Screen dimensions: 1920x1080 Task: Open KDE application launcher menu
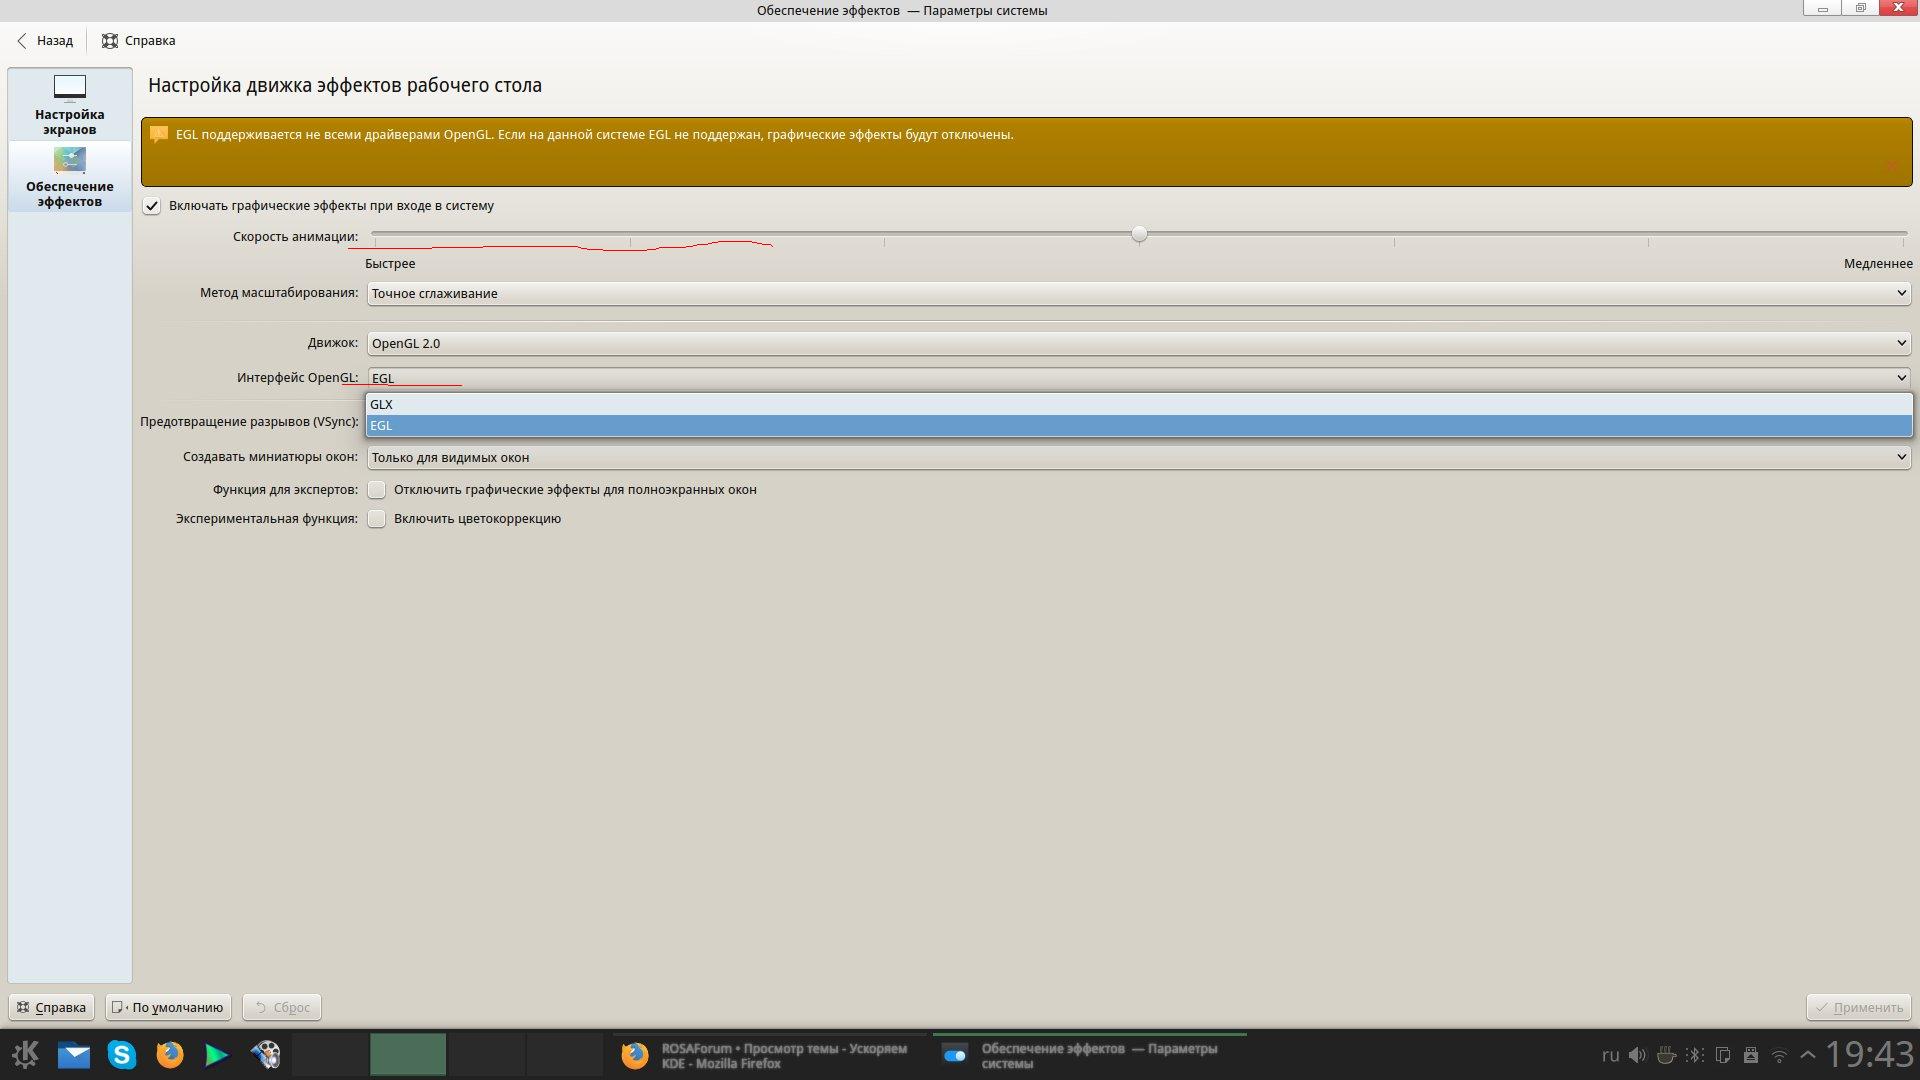(26, 1054)
